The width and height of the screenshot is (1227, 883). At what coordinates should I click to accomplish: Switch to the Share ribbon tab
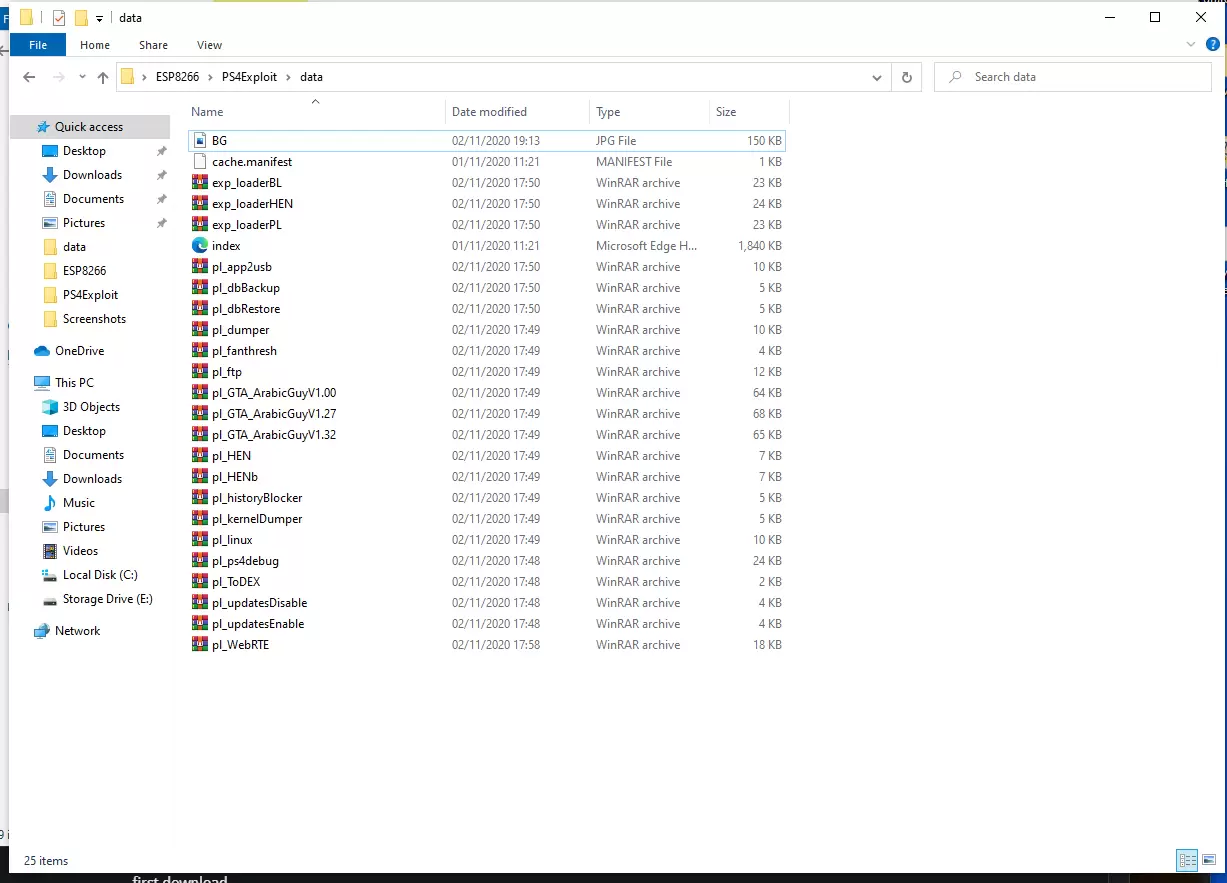coord(153,45)
